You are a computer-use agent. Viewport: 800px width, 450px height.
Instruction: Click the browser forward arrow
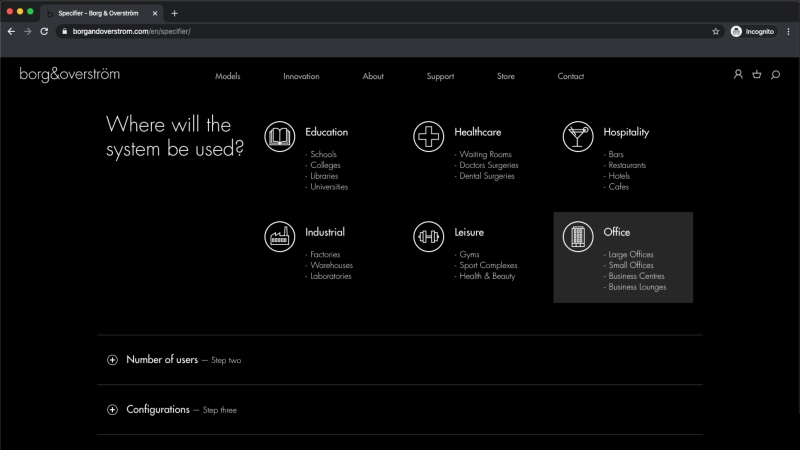coord(28,31)
